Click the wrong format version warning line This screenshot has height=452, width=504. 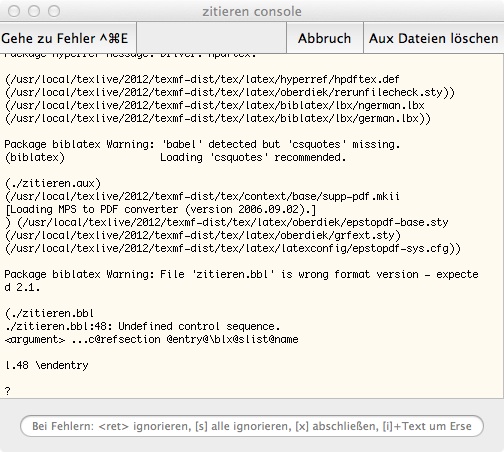click(241, 274)
